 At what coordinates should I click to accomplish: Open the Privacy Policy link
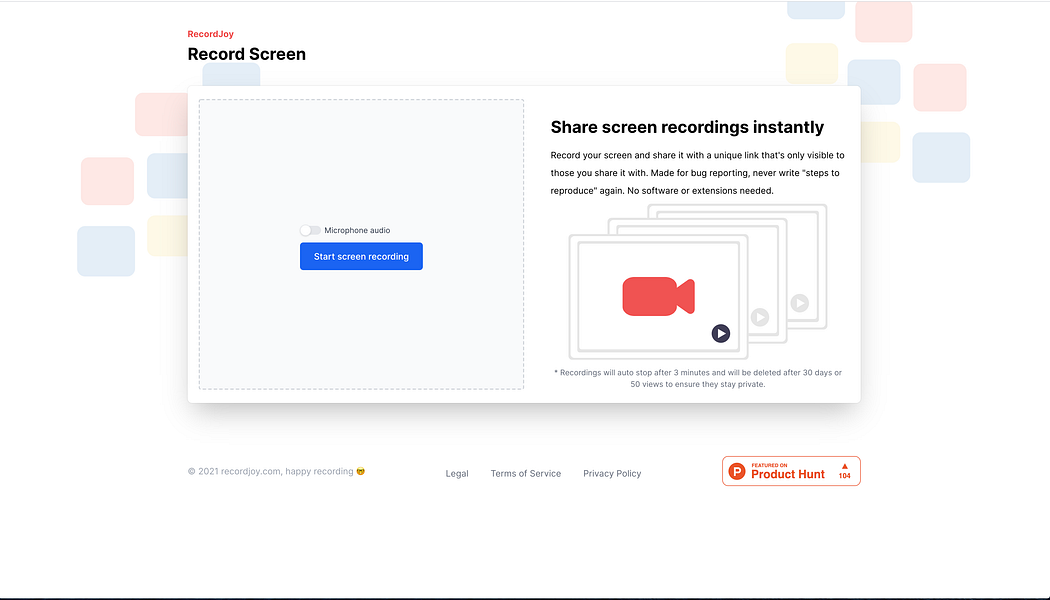612,473
